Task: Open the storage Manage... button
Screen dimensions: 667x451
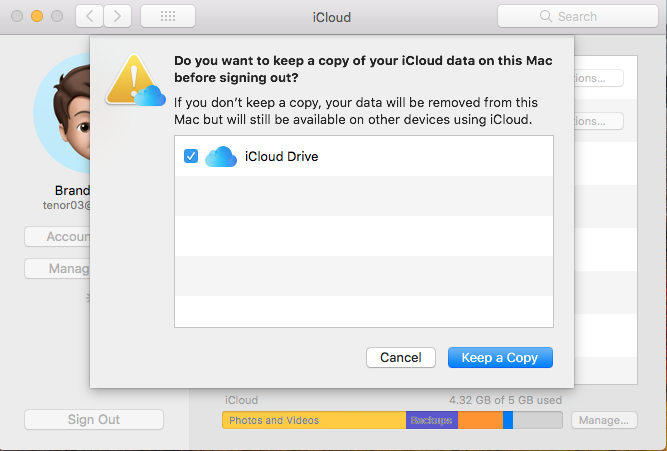Action: point(604,420)
